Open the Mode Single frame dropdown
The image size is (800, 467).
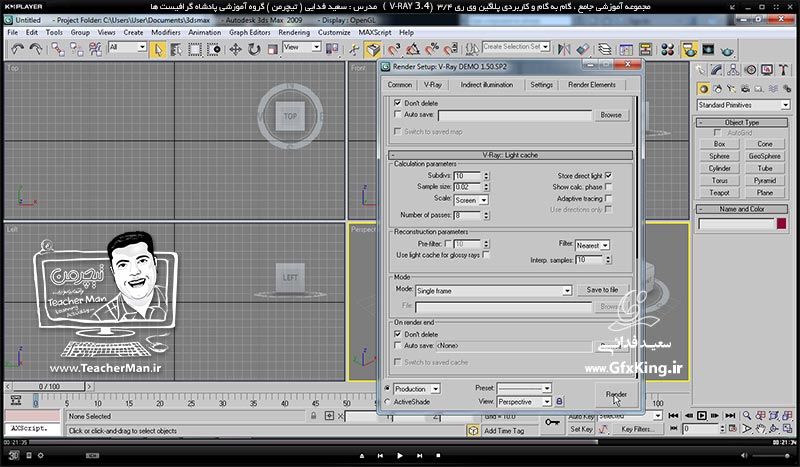click(493, 291)
